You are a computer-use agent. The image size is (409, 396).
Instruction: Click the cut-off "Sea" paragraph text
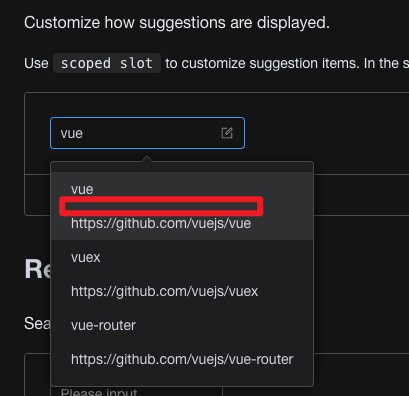click(x=37, y=323)
